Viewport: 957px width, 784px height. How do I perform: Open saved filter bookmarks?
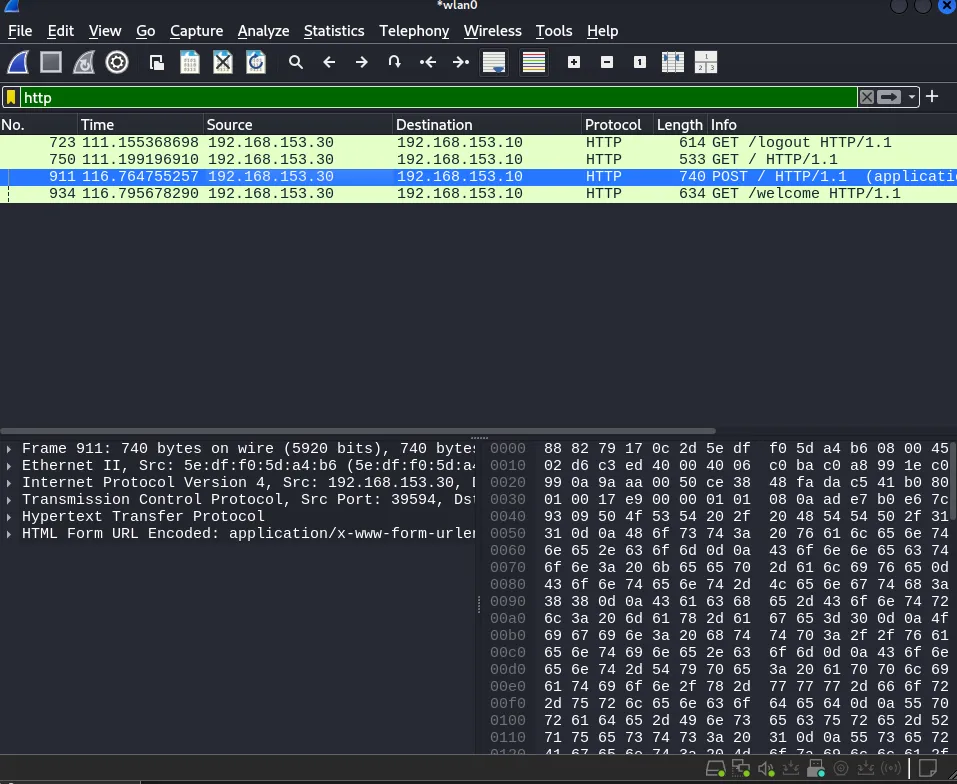pyautogui.click(x=12, y=97)
